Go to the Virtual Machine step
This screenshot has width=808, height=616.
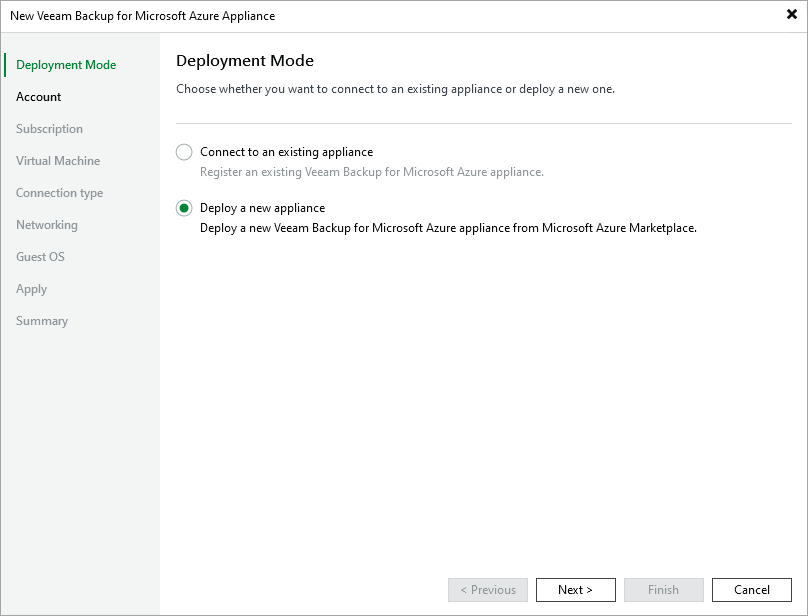pyautogui.click(x=58, y=161)
